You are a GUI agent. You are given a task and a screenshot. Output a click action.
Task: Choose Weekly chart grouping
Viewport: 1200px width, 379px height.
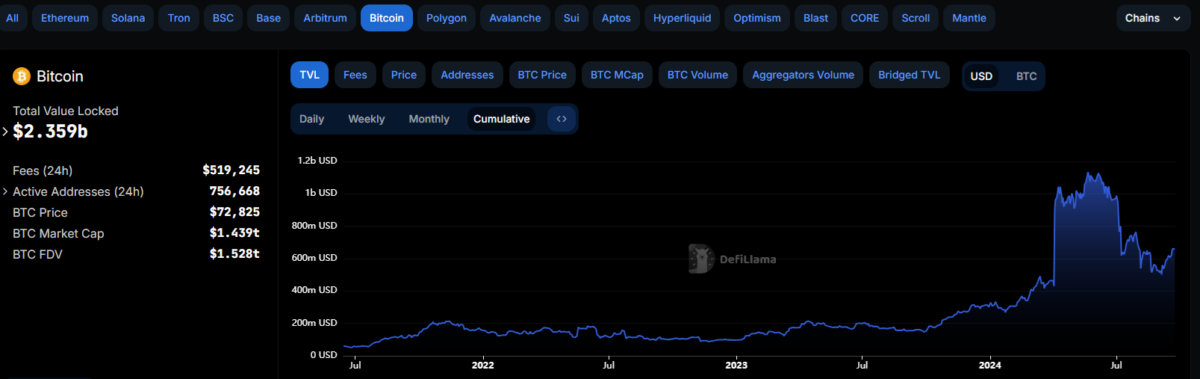[x=366, y=119]
